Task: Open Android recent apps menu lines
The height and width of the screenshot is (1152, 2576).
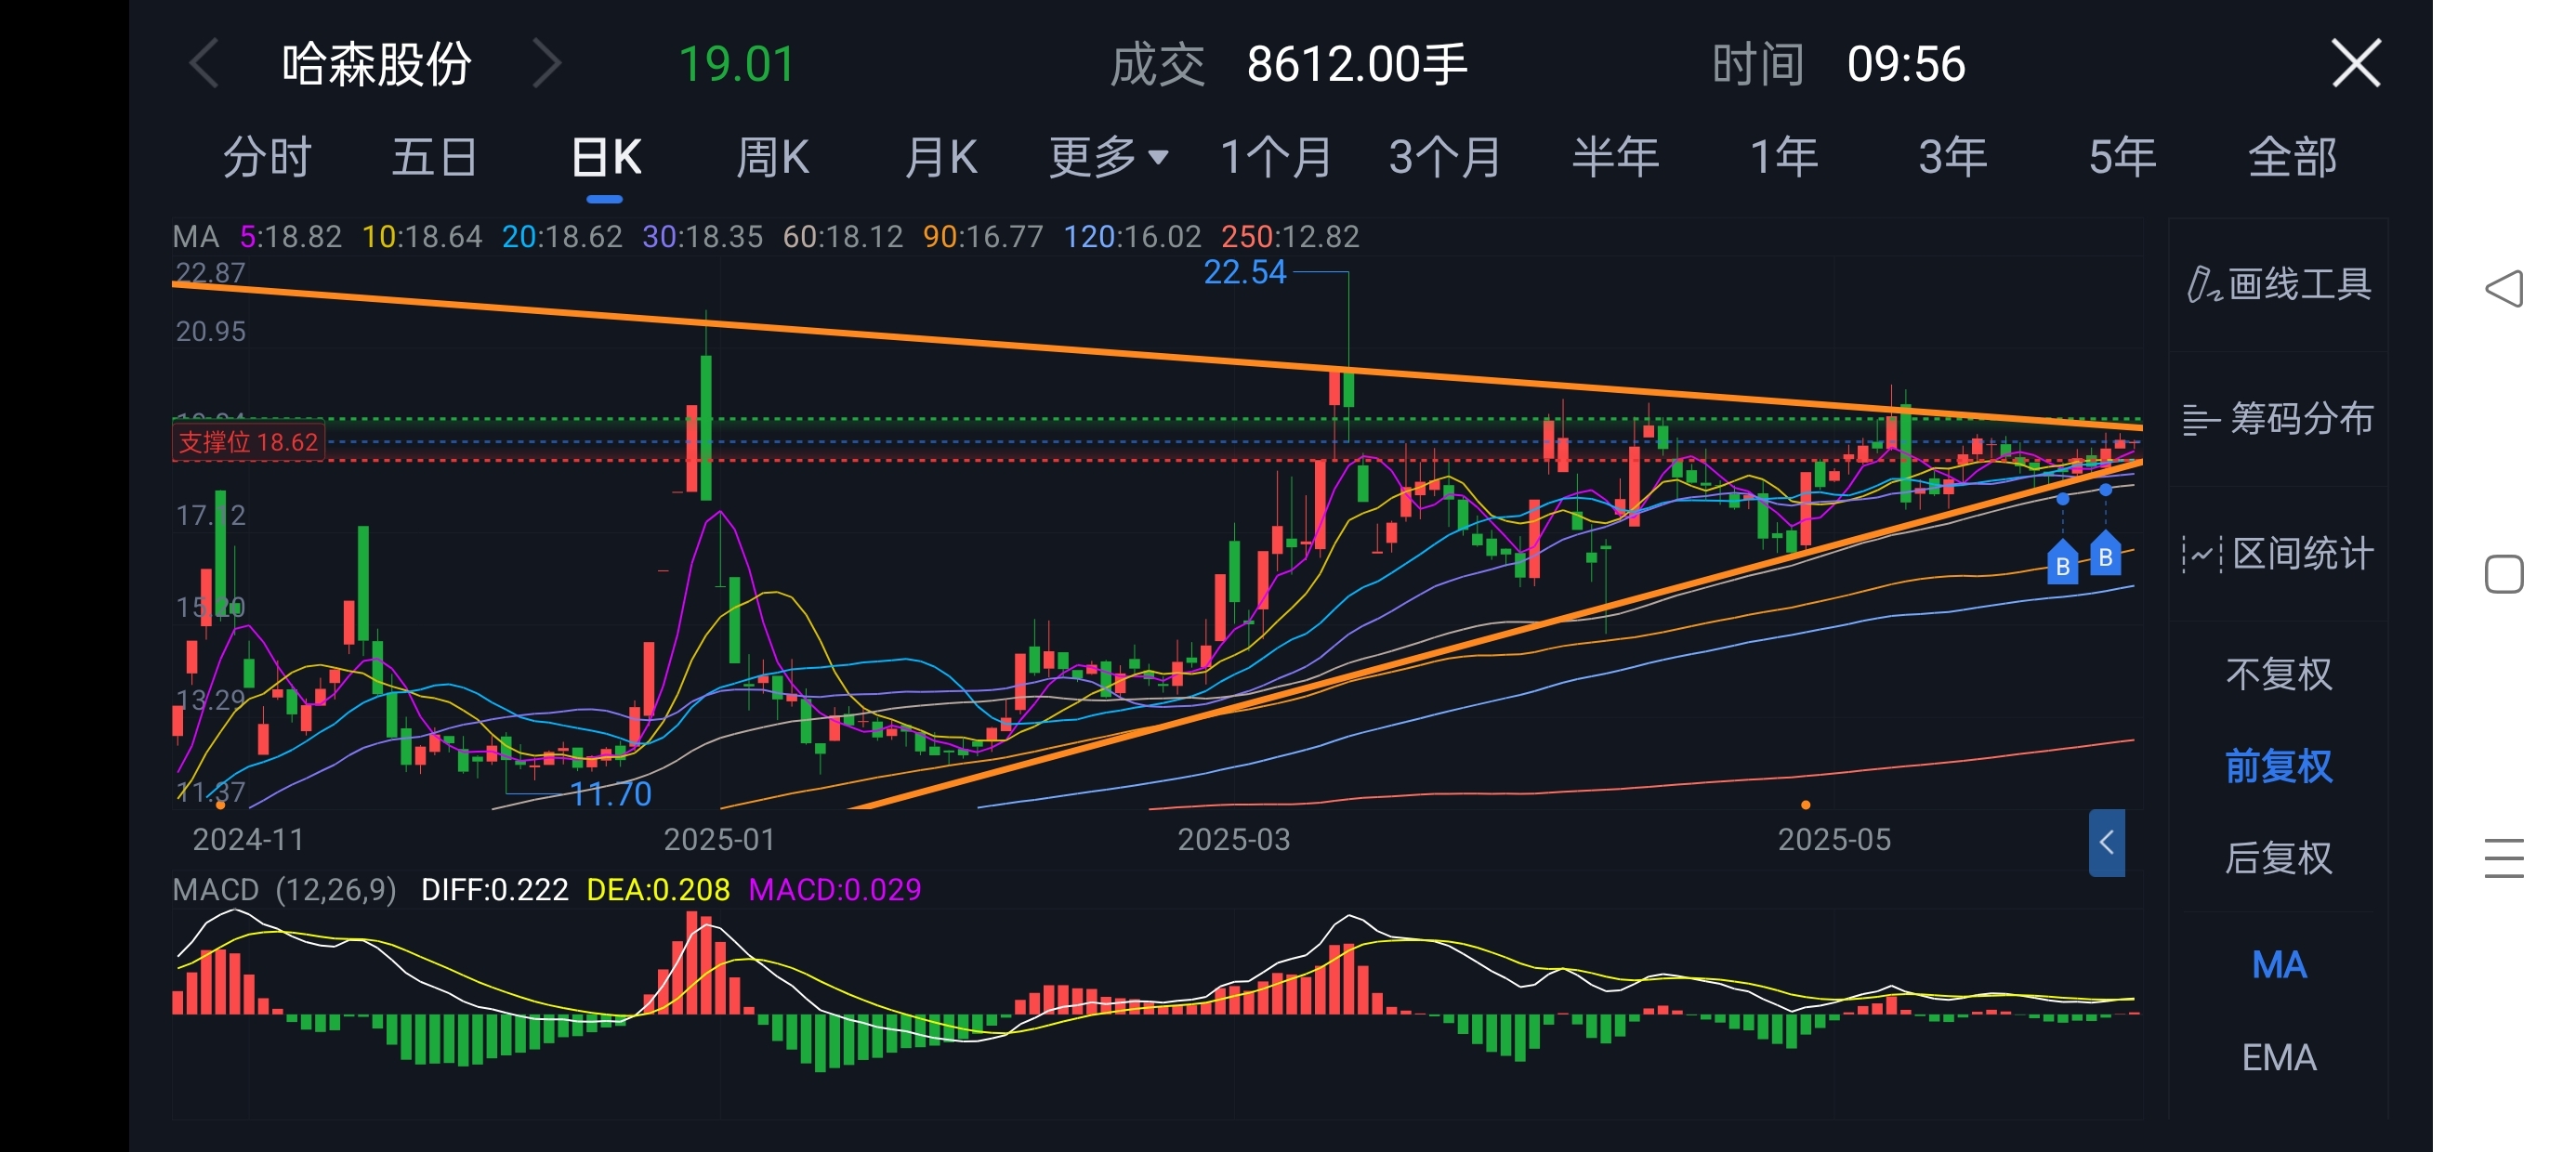Action: tap(2504, 858)
